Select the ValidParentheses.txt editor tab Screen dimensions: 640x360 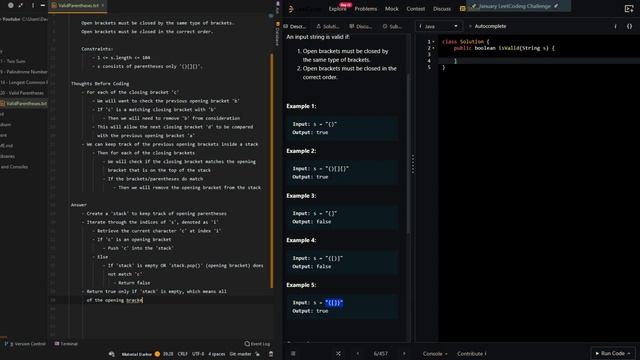78,5
